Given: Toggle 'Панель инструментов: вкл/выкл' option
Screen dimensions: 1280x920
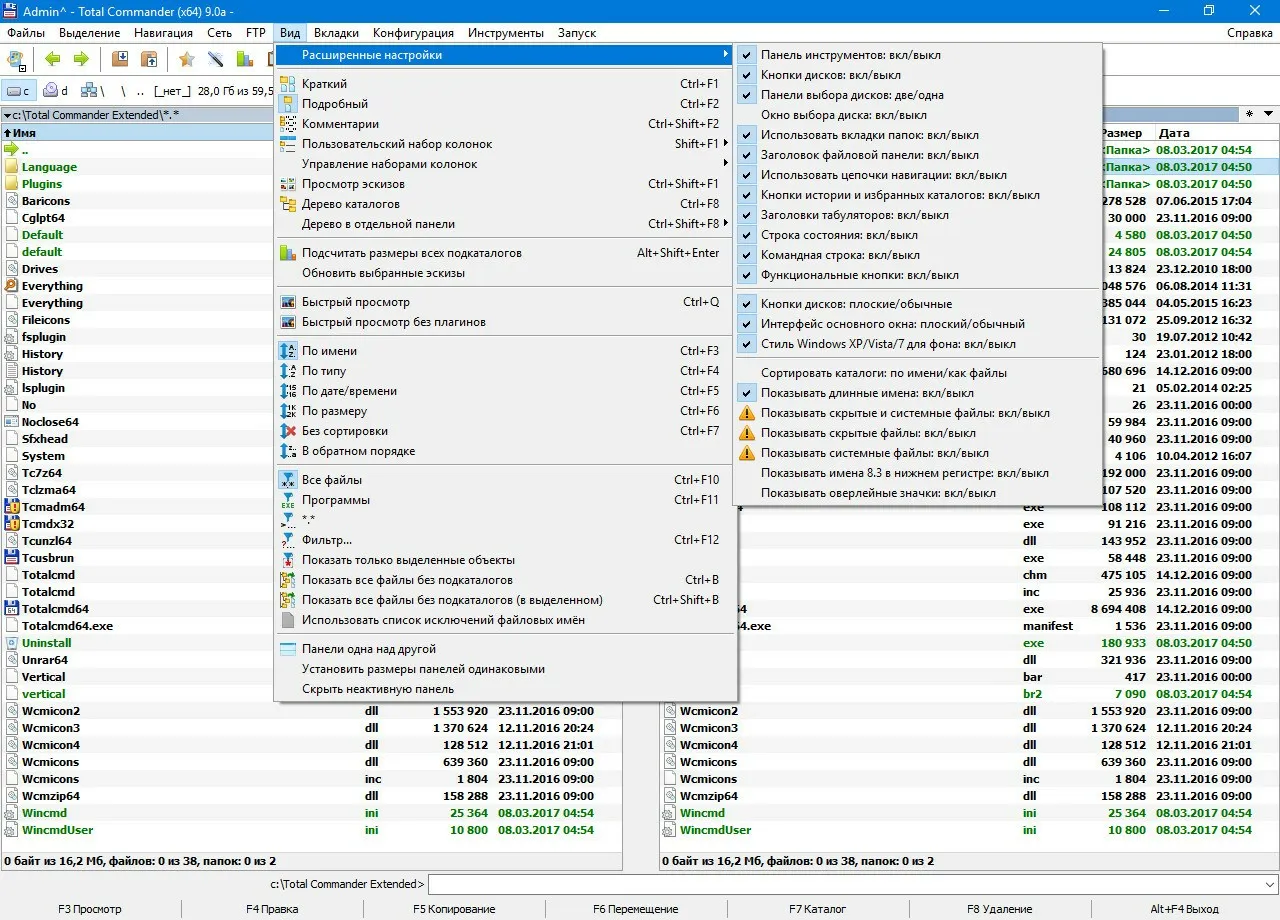Looking at the screenshot, I should (850, 55).
